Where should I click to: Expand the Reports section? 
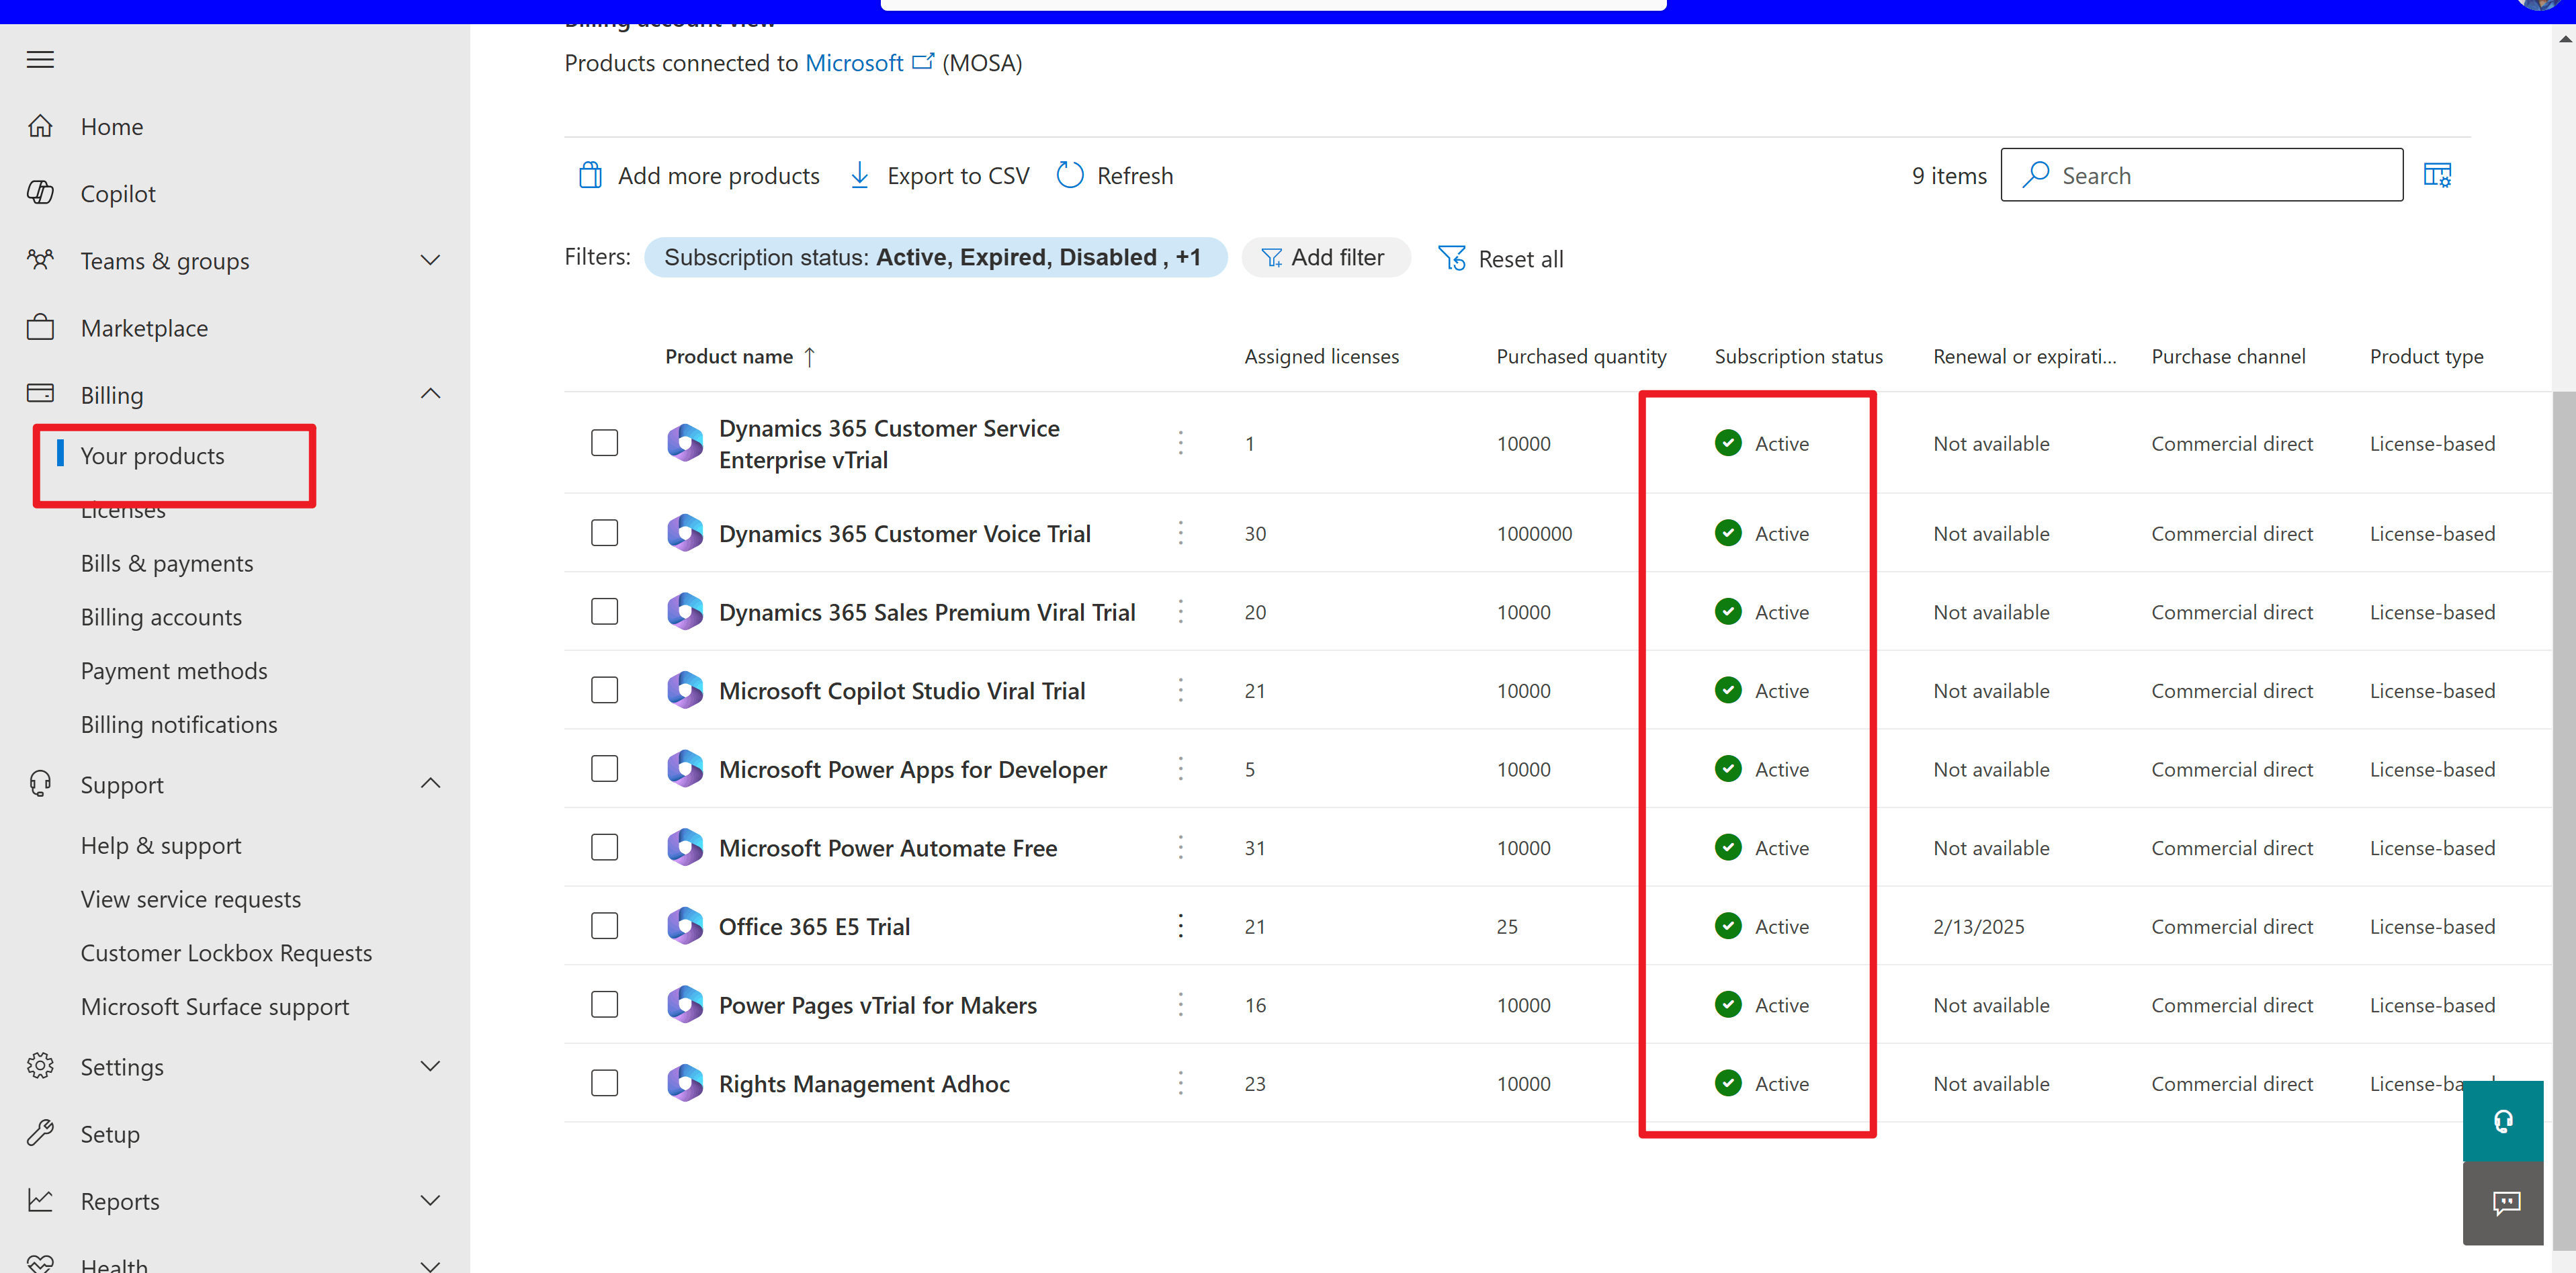click(x=430, y=1200)
